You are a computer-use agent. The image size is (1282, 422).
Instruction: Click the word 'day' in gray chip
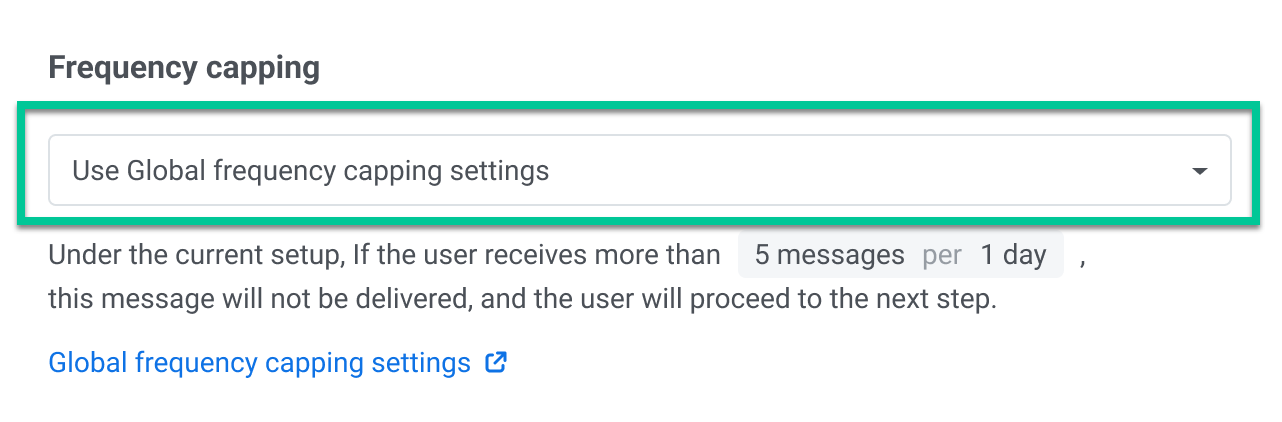point(1024,256)
